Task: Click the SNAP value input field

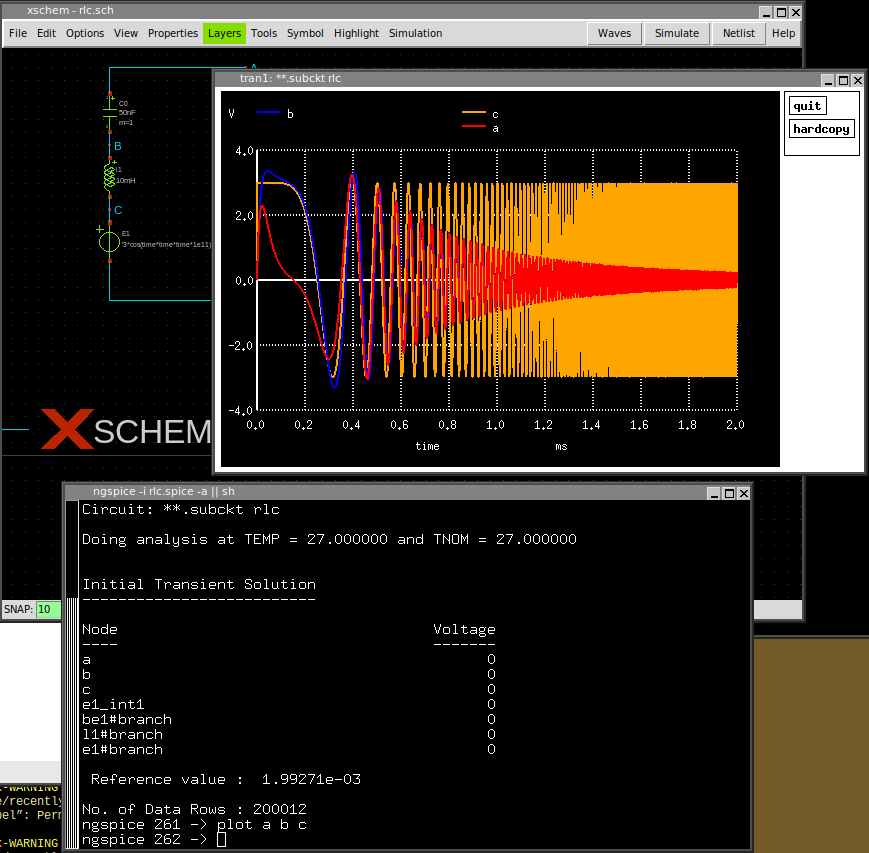Action: pos(48,609)
